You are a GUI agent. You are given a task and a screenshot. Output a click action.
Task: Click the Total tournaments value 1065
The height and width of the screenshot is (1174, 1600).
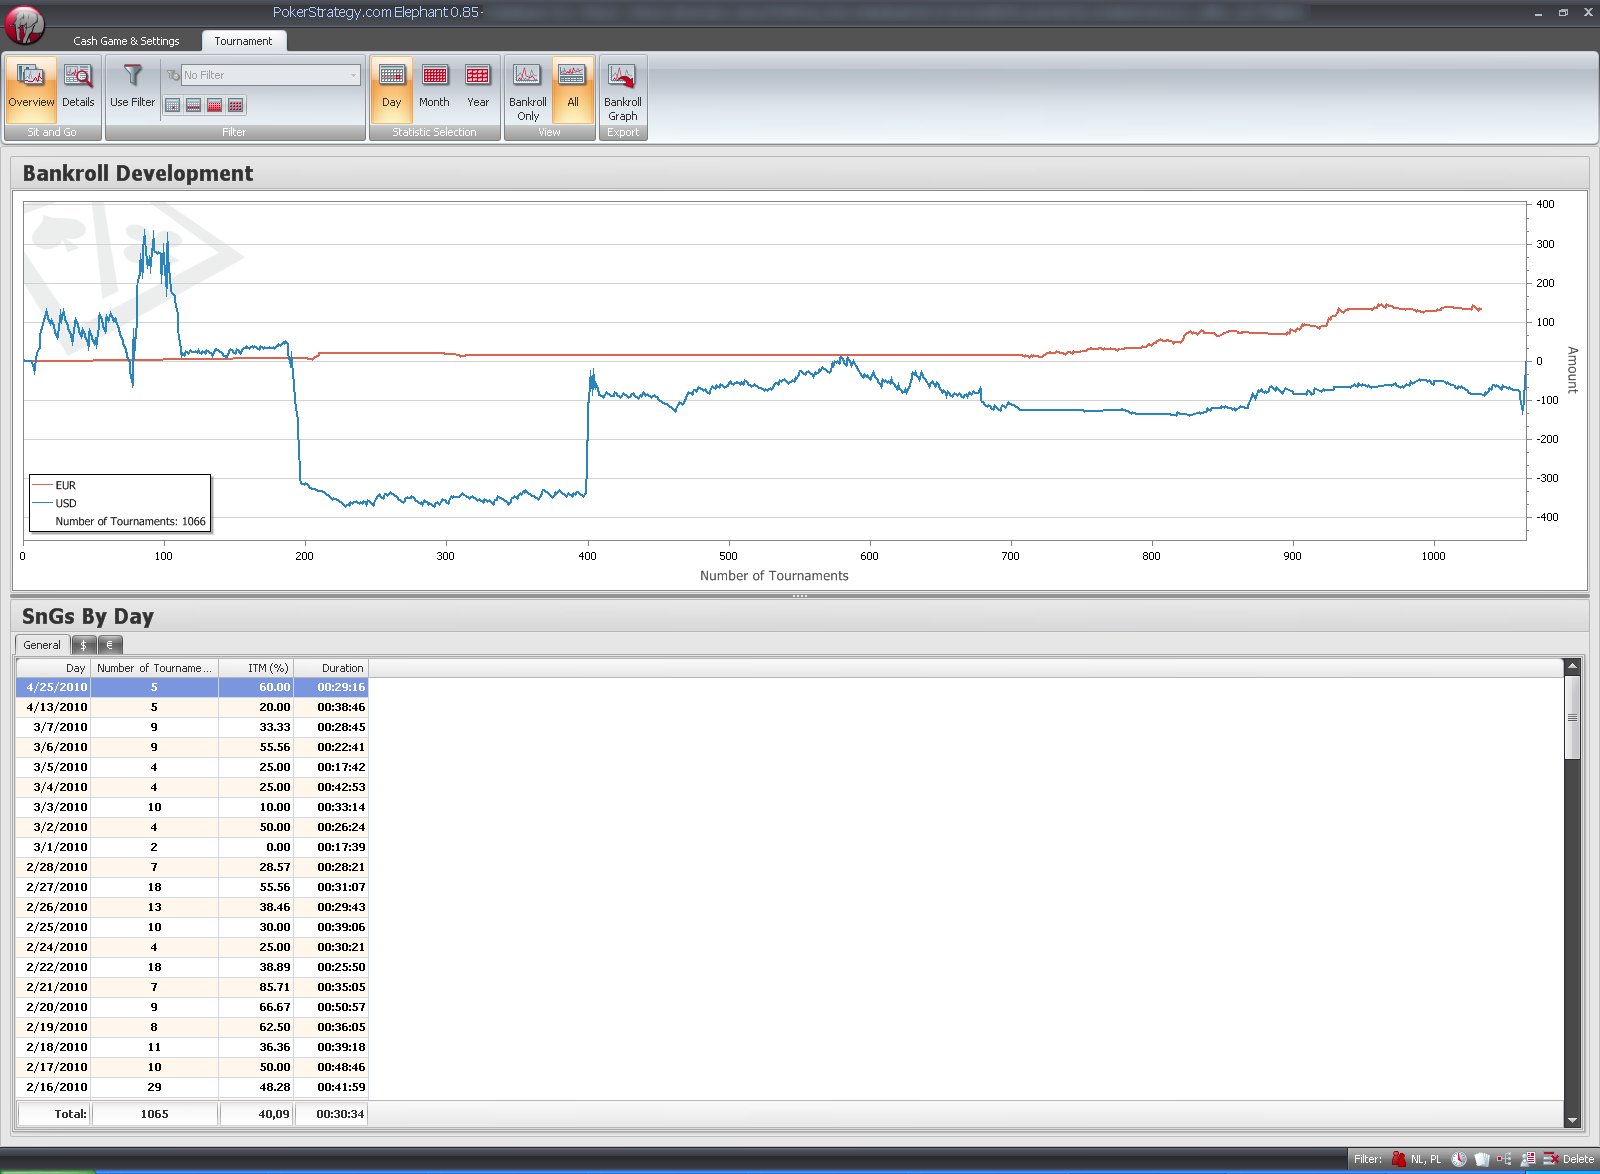coord(154,1114)
